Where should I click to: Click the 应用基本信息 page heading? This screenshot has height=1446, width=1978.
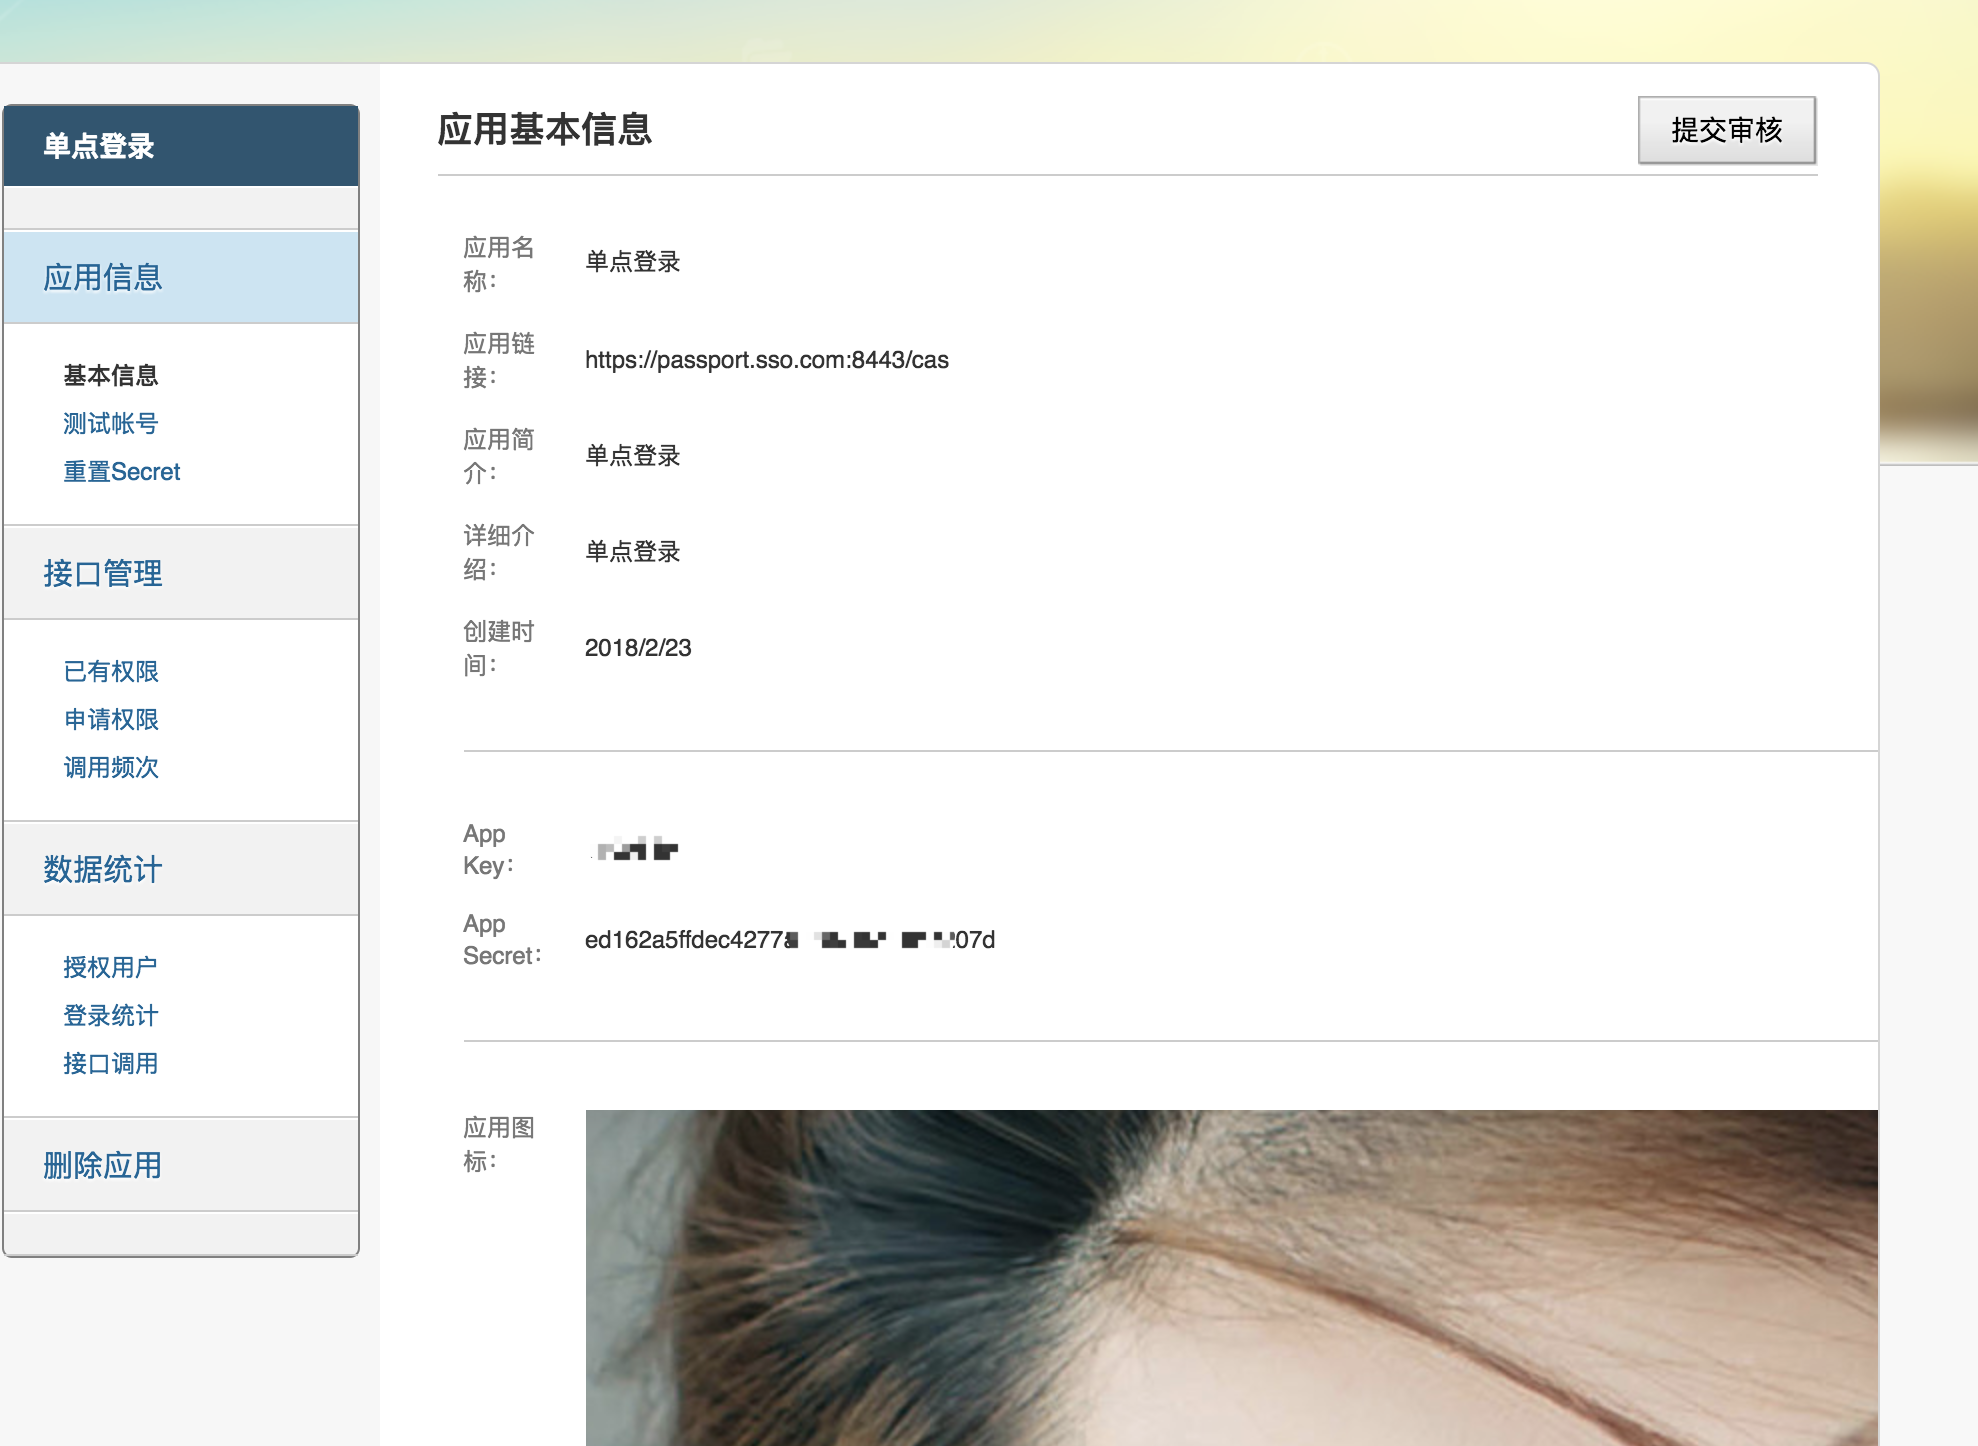coord(545,130)
